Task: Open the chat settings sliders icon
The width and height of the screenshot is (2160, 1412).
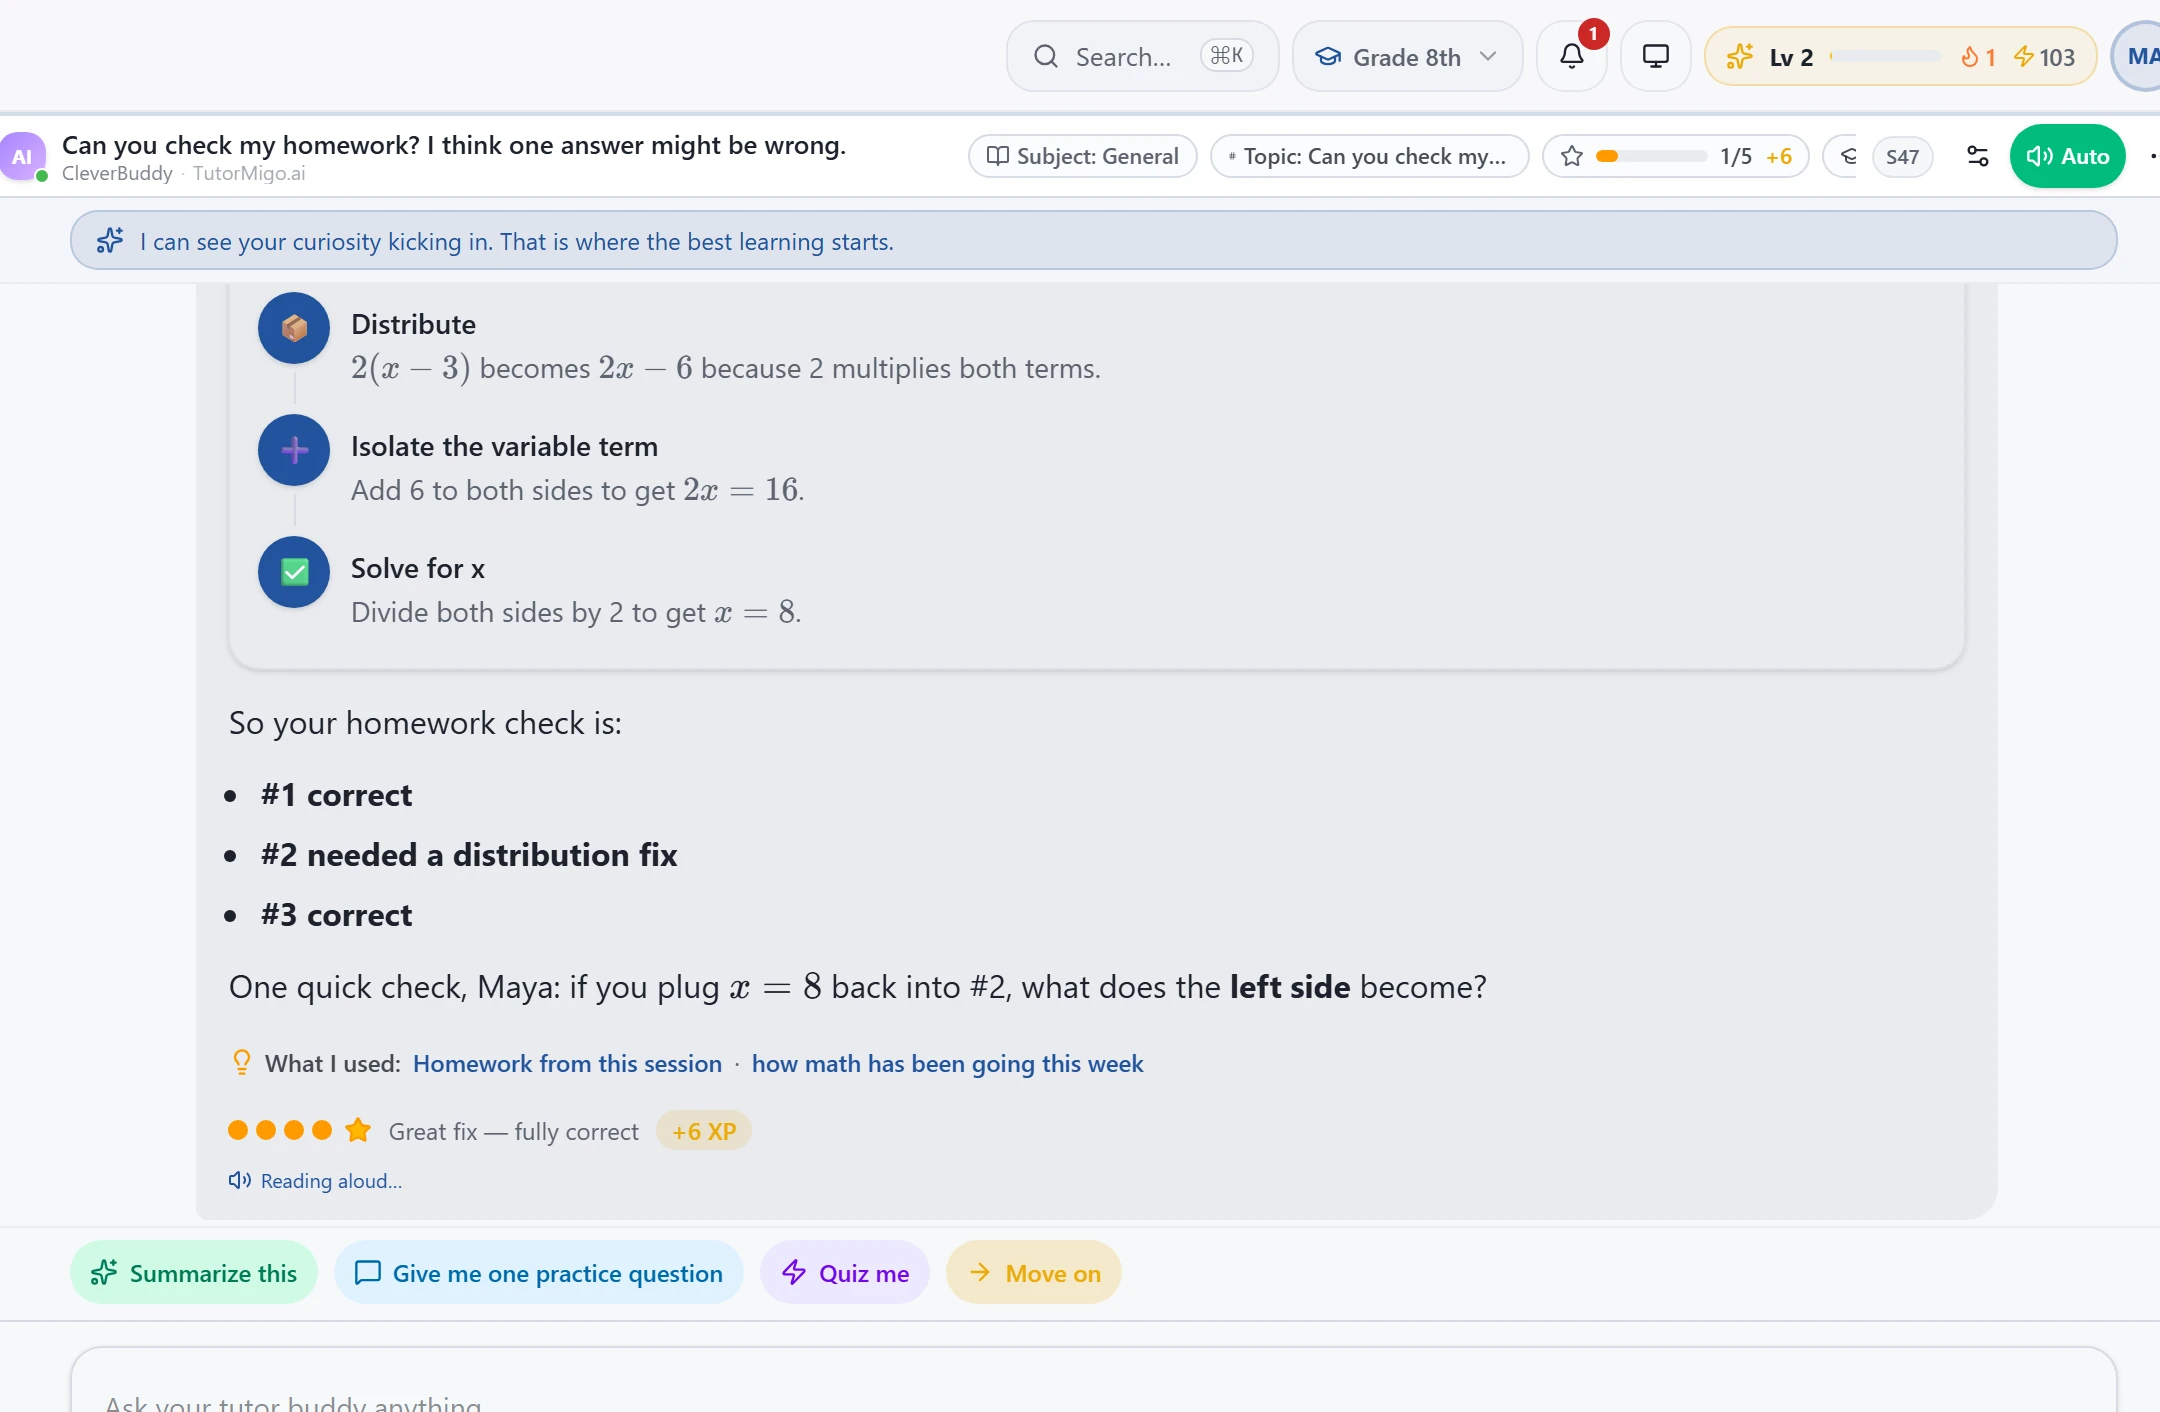Action: [x=1977, y=156]
